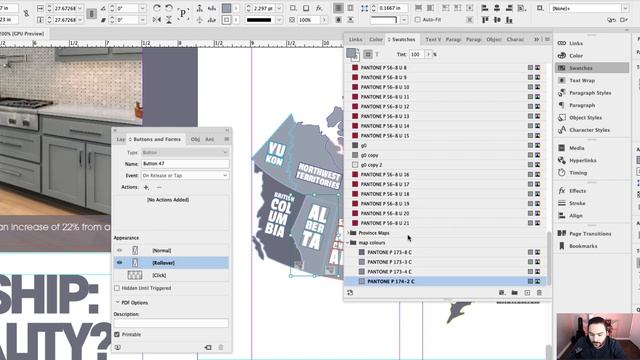The image size is (640, 360).
Task: Click the align horizontal centers icon
Action: [x=497, y=8]
